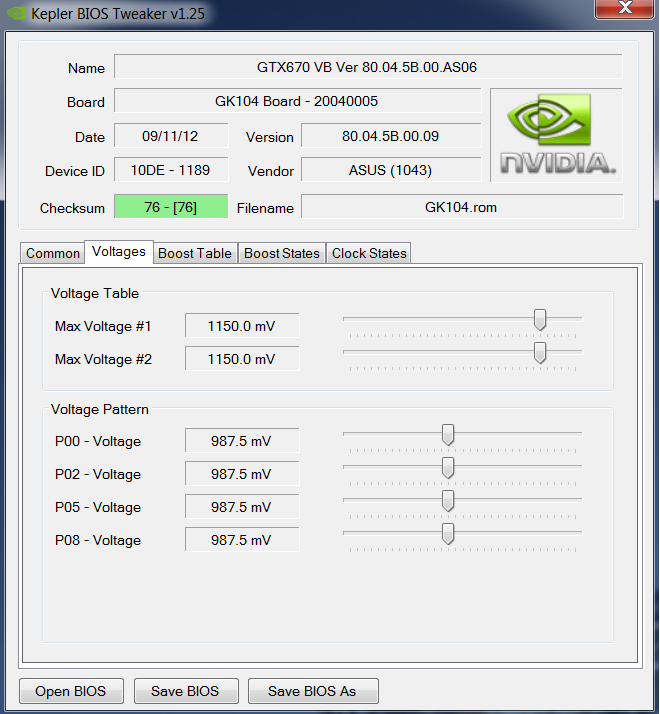Click the Version field 80.04.5B.00.09

391,136
